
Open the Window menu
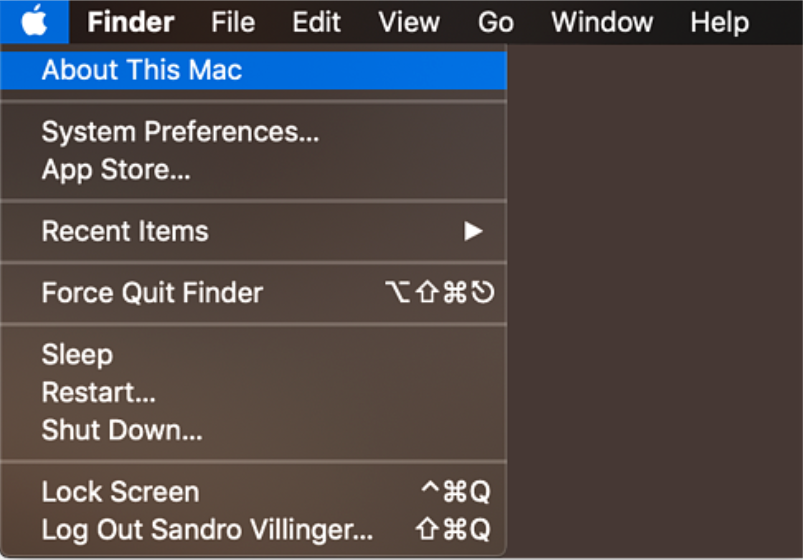(601, 22)
